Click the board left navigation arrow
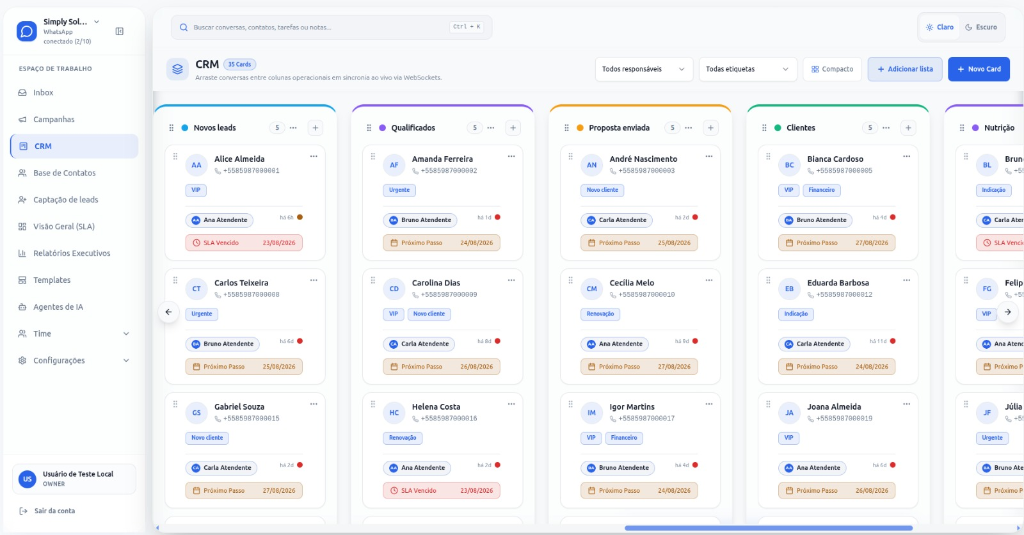This screenshot has height=535, width=1024. (168, 312)
